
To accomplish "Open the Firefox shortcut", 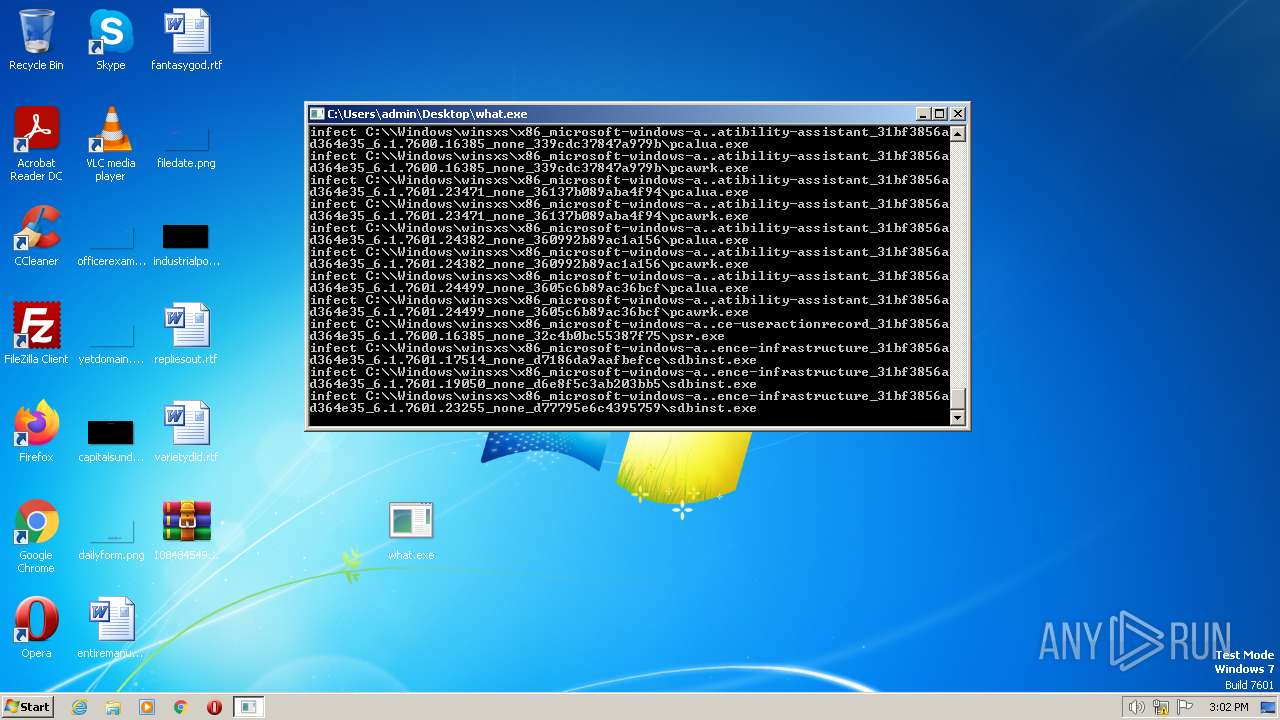I will [x=36, y=432].
